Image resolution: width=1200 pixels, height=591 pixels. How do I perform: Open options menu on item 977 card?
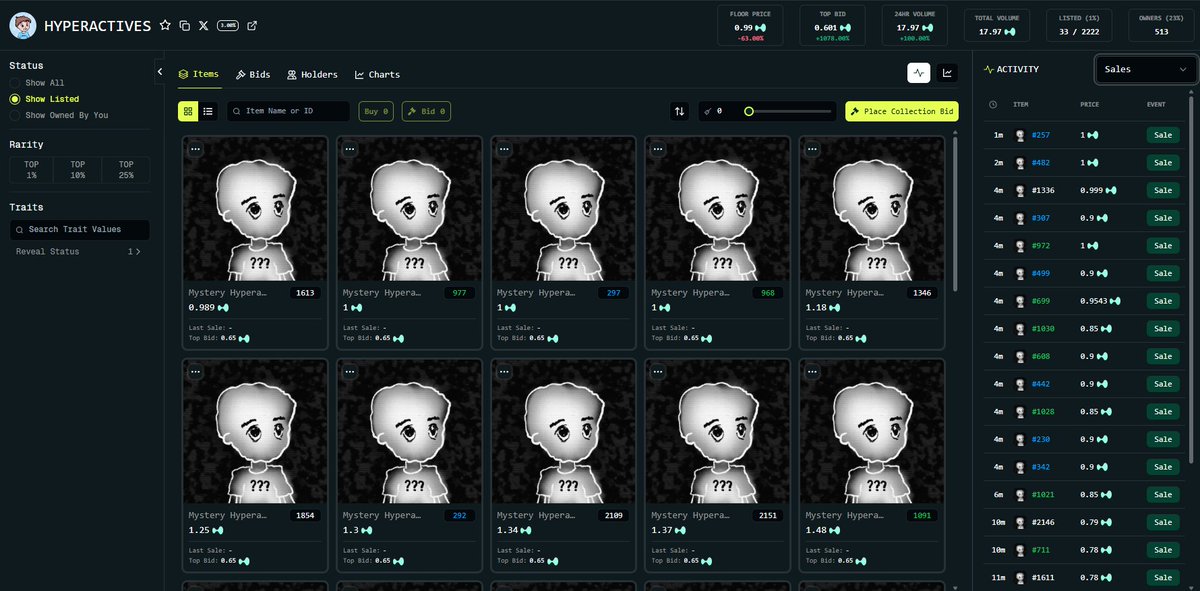[x=350, y=149]
